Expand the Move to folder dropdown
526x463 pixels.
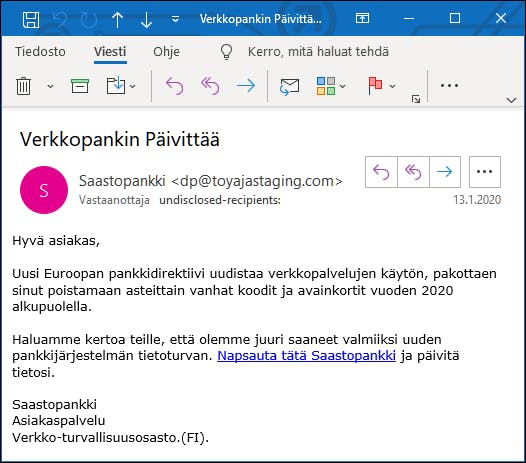tap(133, 86)
